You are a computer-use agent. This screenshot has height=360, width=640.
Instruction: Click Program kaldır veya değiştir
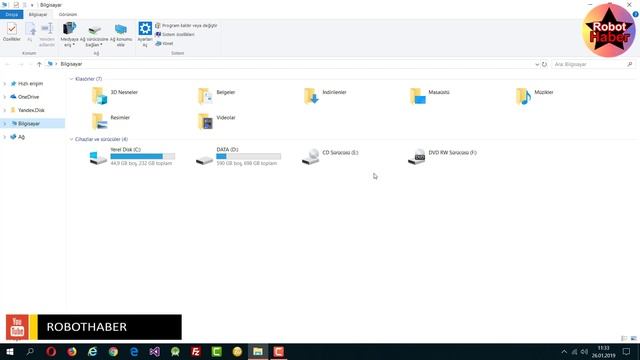coord(186,25)
